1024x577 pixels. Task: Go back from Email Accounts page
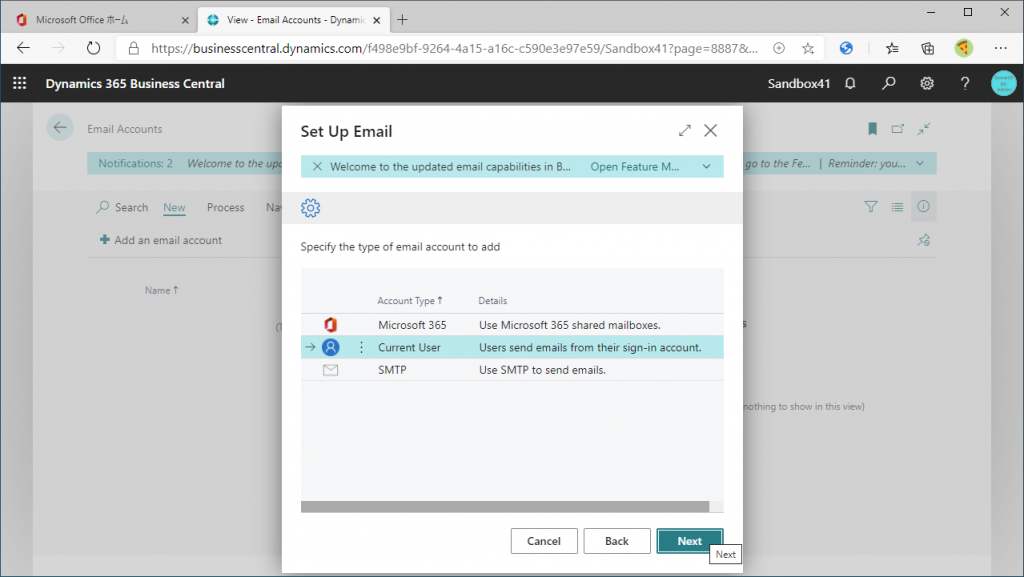coord(60,128)
